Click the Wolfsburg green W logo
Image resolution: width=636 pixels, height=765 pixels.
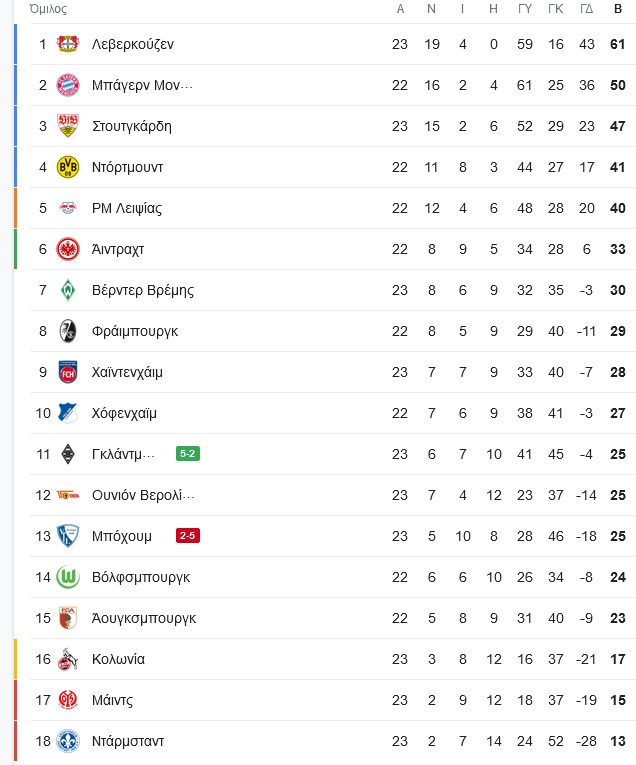coord(68,577)
